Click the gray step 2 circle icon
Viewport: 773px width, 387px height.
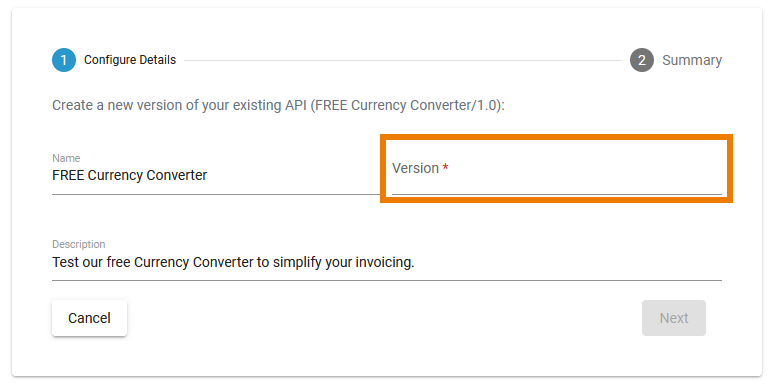(642, 60)
